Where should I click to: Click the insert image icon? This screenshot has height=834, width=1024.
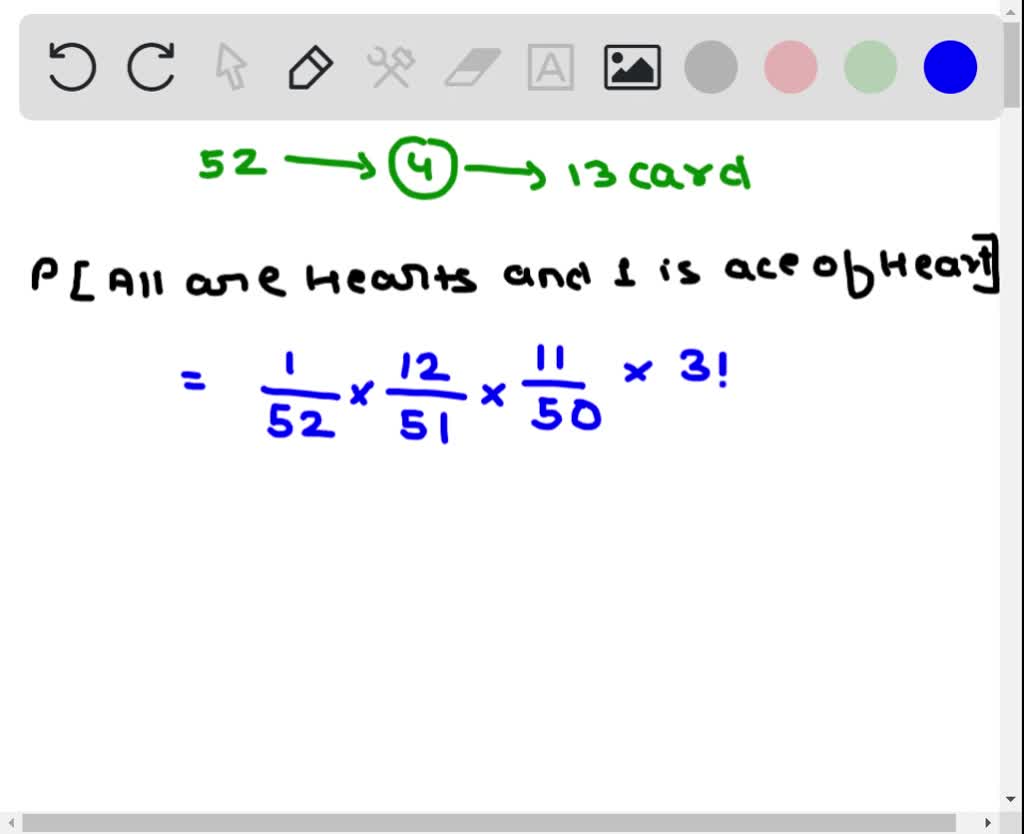point(632,67)
